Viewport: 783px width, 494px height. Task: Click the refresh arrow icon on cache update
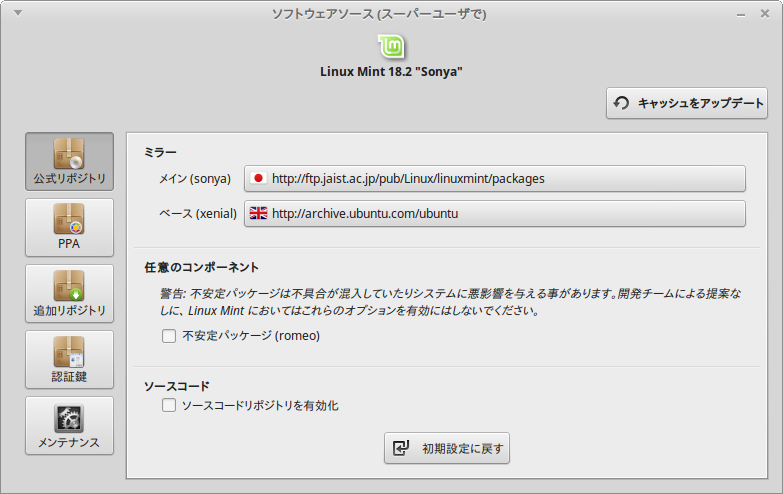tap(621, 103)
